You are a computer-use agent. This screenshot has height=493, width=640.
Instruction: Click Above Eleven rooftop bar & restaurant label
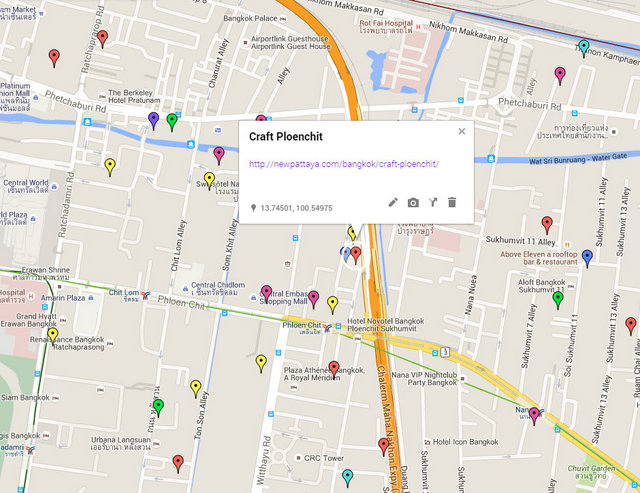click(x=539, y=258)
